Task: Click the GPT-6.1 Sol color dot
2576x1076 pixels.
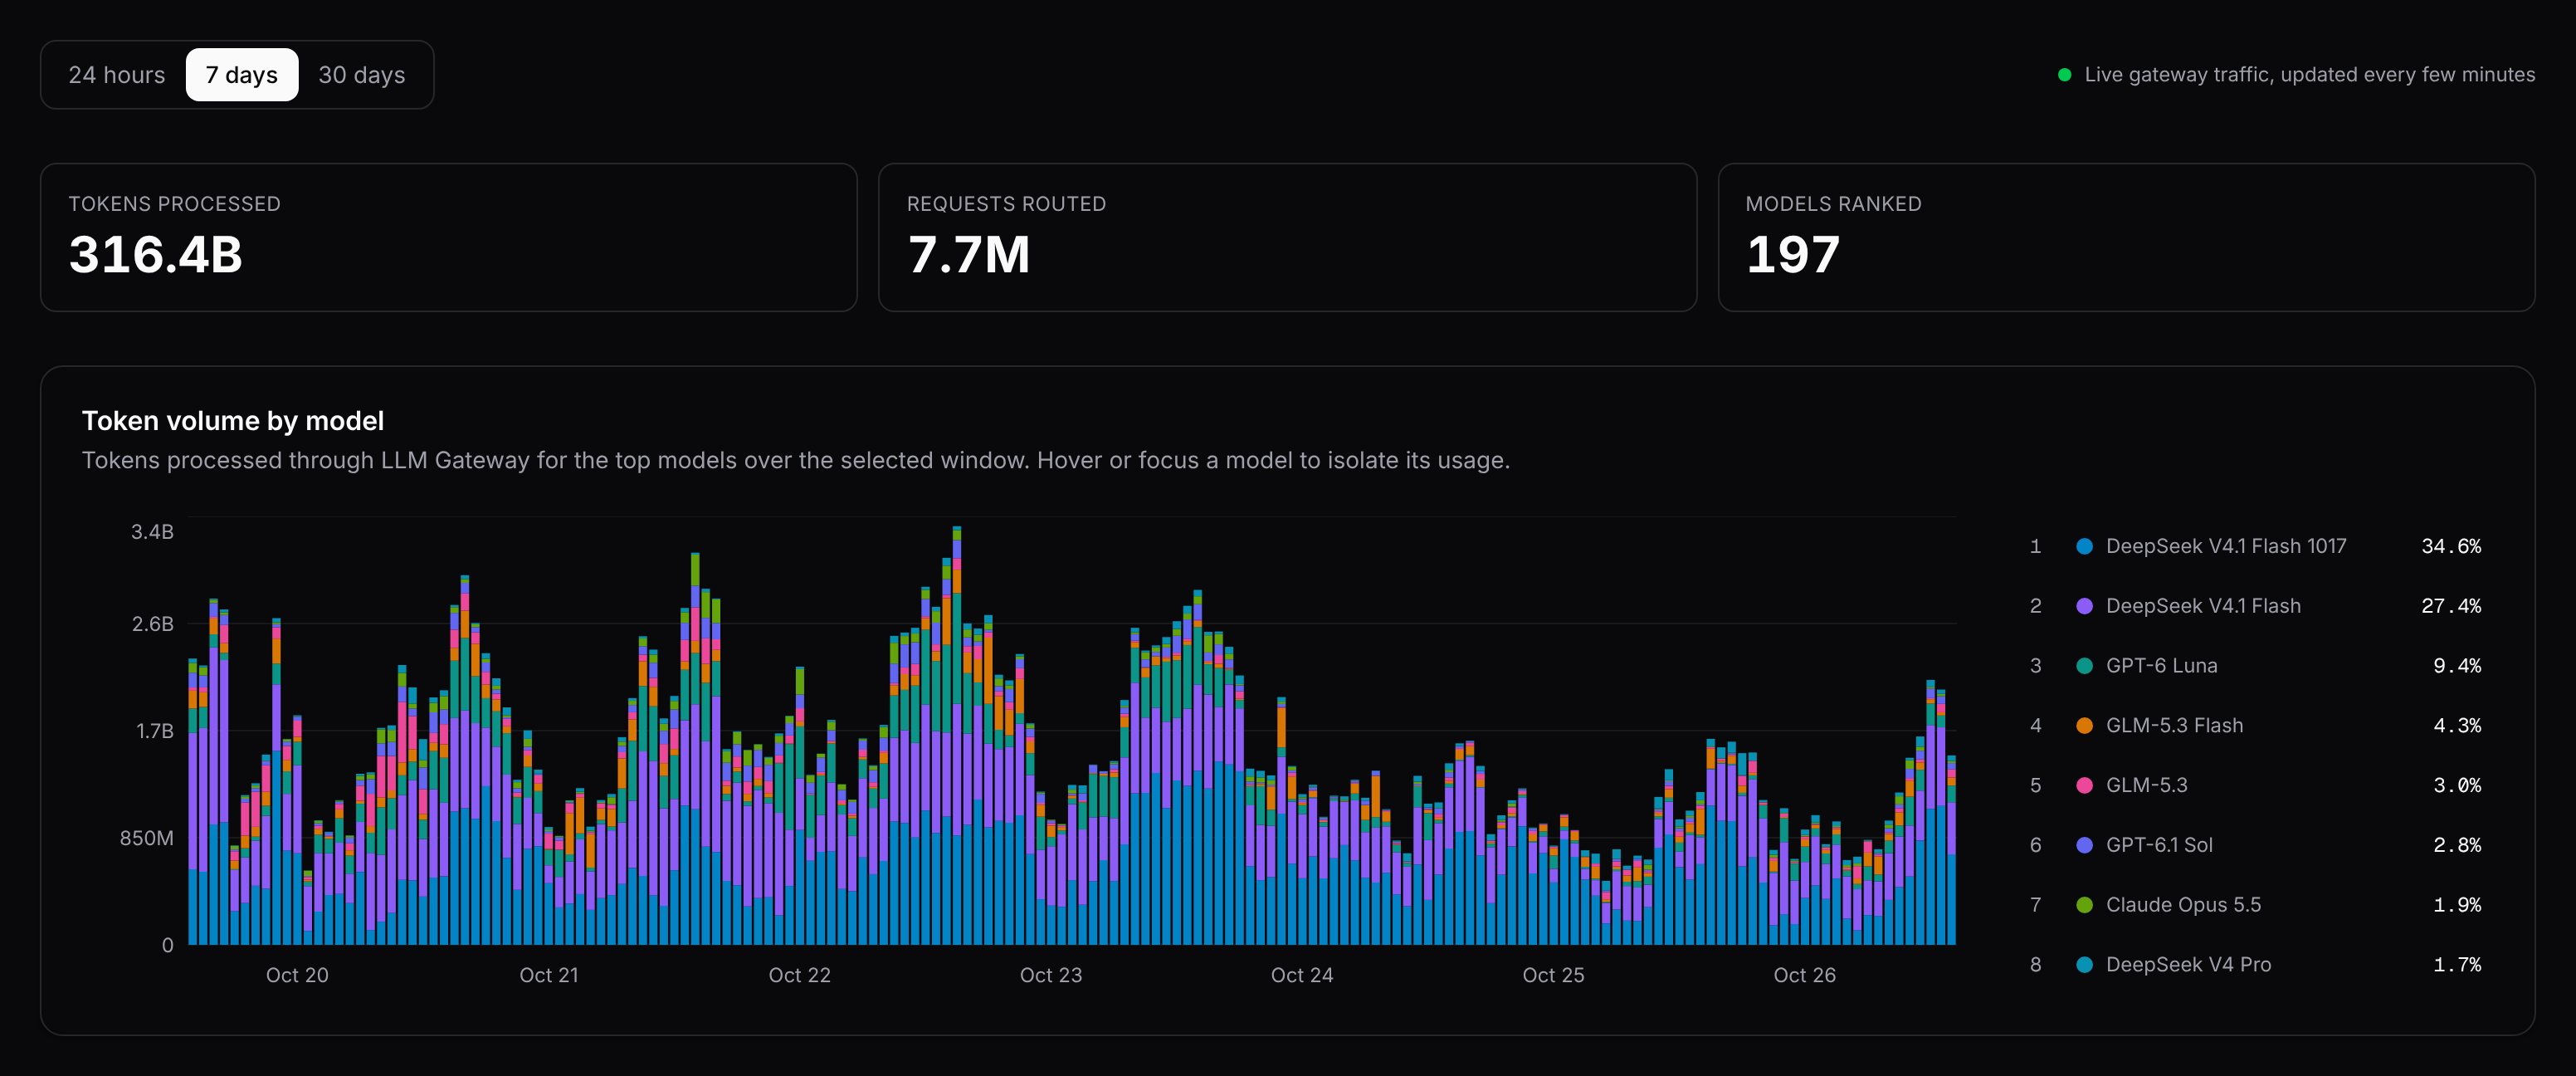Action: pos(2084,846)
